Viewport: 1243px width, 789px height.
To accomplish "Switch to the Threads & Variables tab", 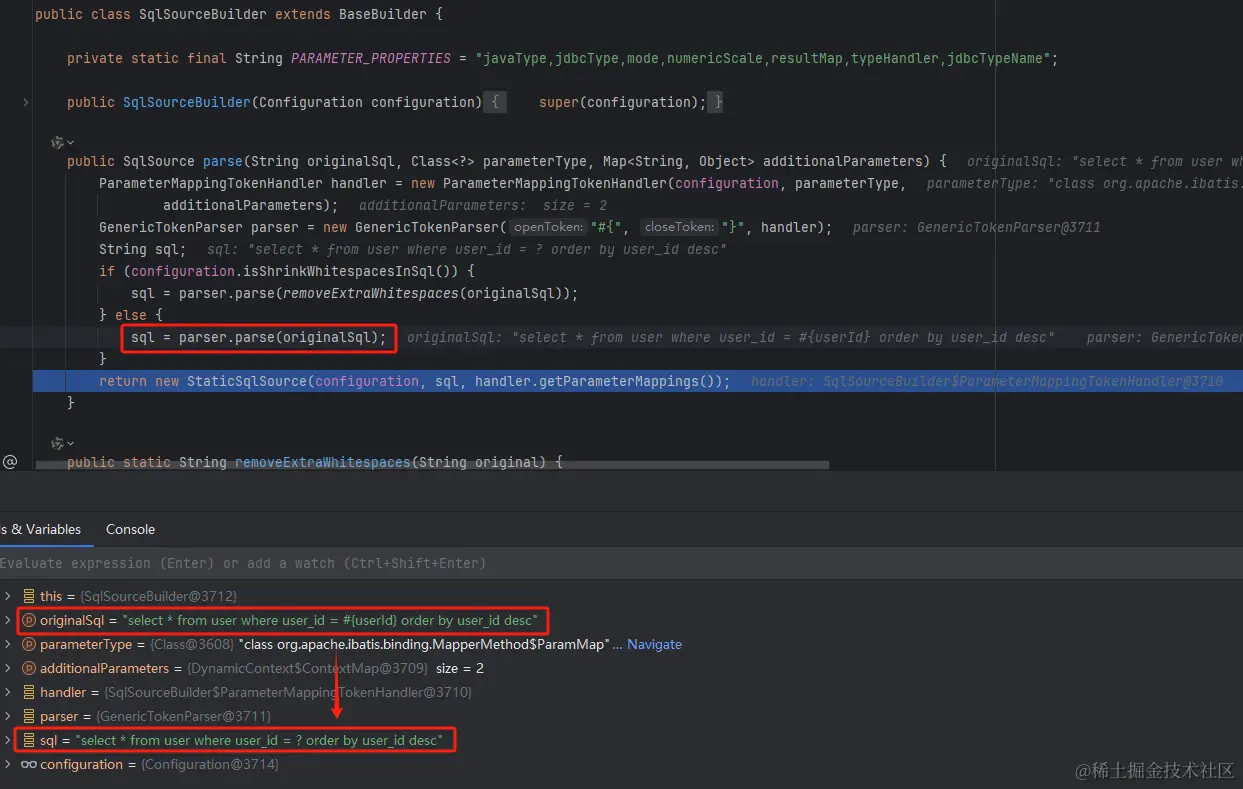I will pyautogui.click(x=41, y=529).
